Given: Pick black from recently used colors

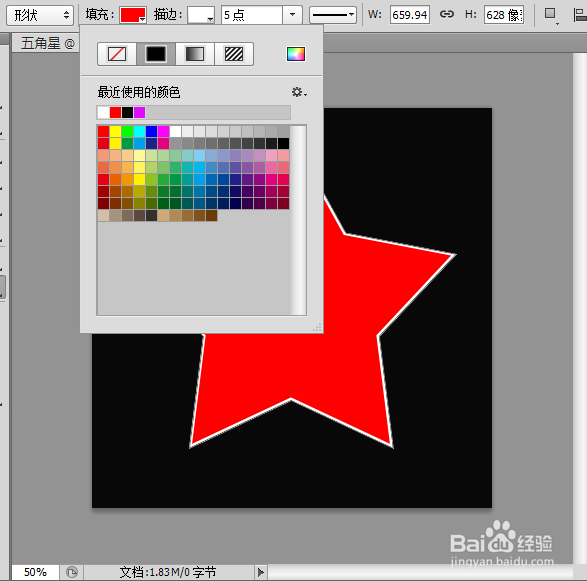Looking at the screenshot, I should tap(127, 112).
